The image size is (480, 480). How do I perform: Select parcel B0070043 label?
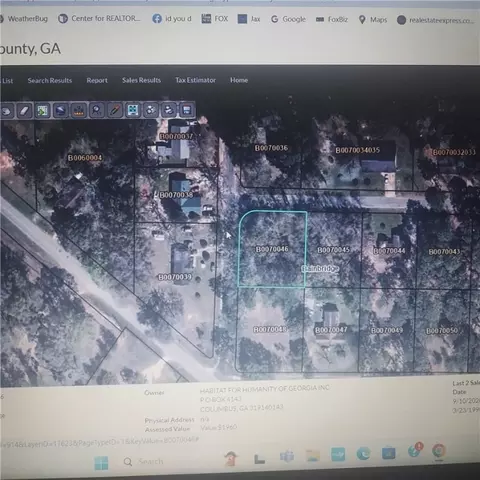coord(444,251)
